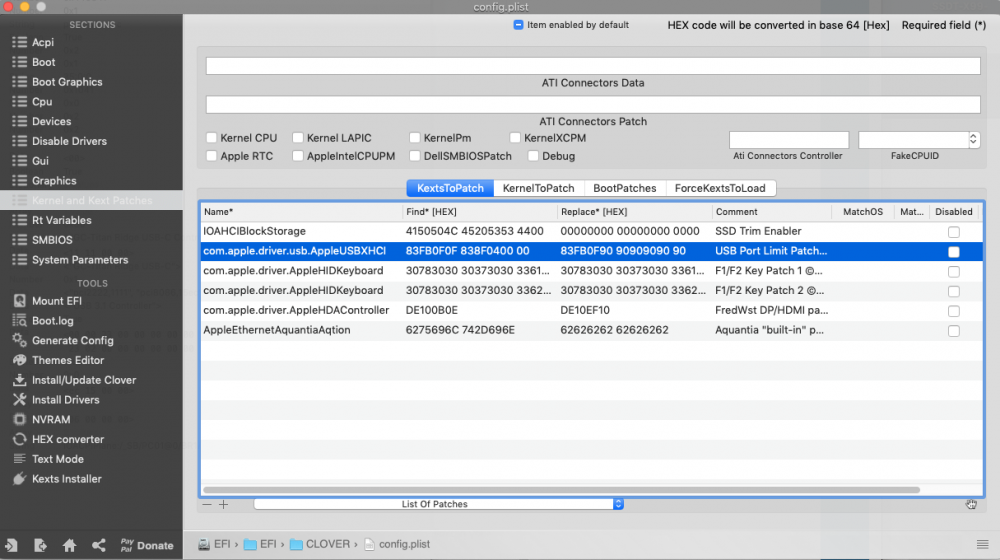
Task: Open the Kexts Installer tool
Action: click(x=66, y=479)
